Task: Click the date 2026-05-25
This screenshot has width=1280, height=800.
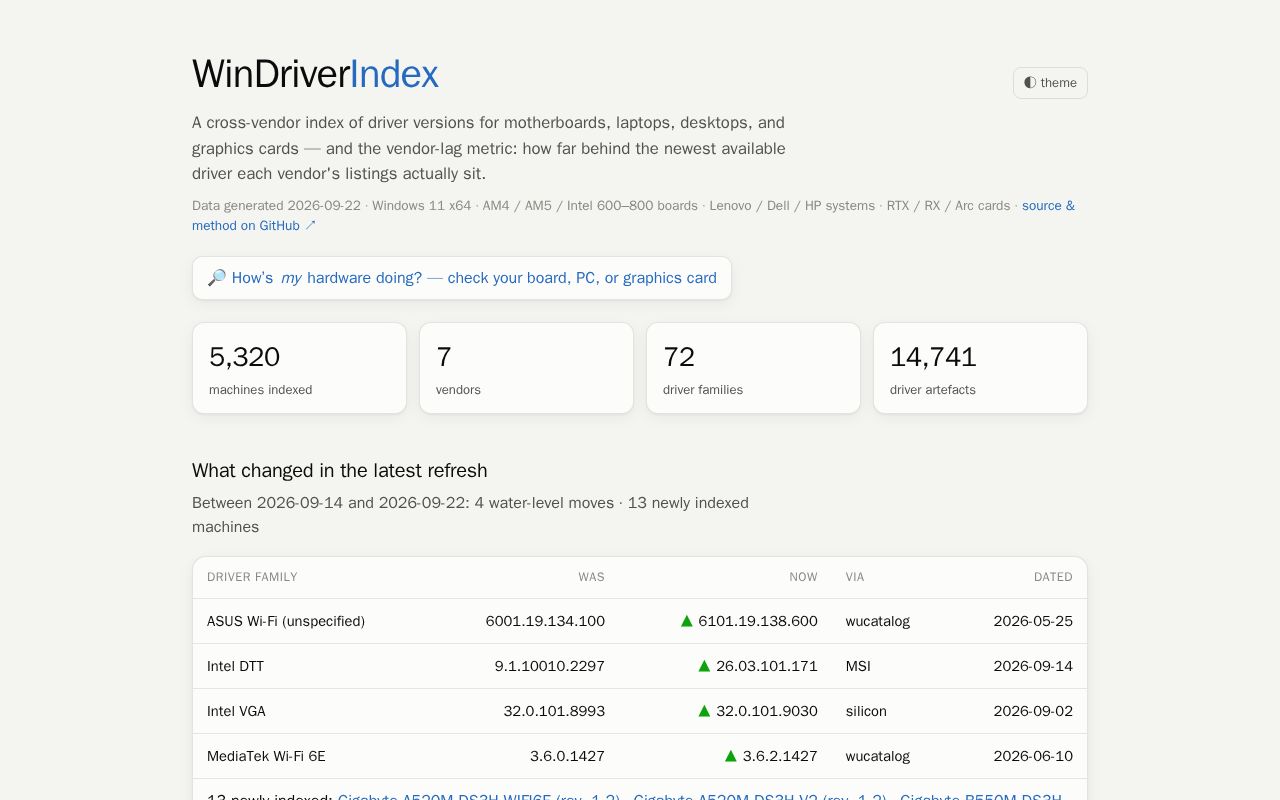Action: pyautogui.click(x=1033, y=621)
